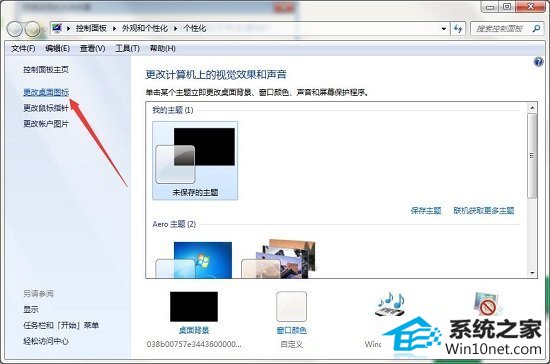Open the 查看(V) menu
Image resolution: width=550 pixels, height=364 pixels.
pos(93,48)
